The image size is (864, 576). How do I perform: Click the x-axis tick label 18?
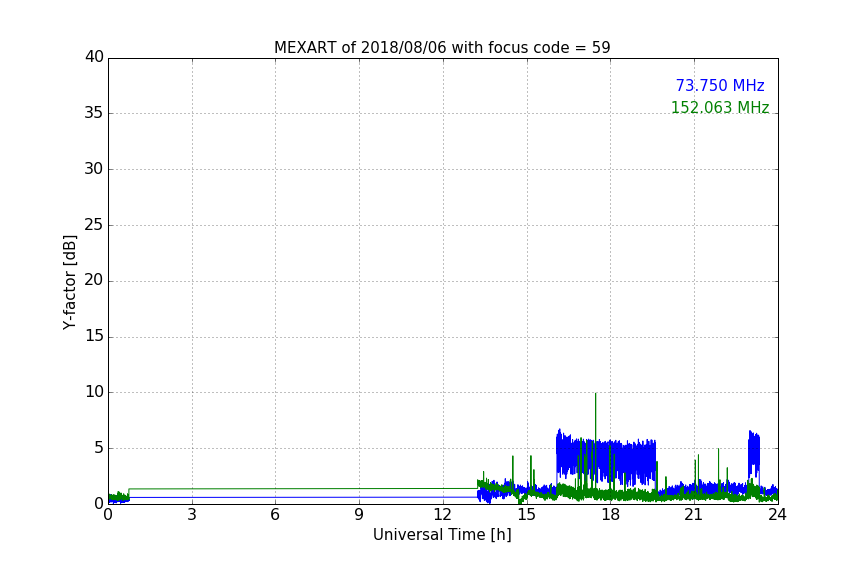point(611,515)
